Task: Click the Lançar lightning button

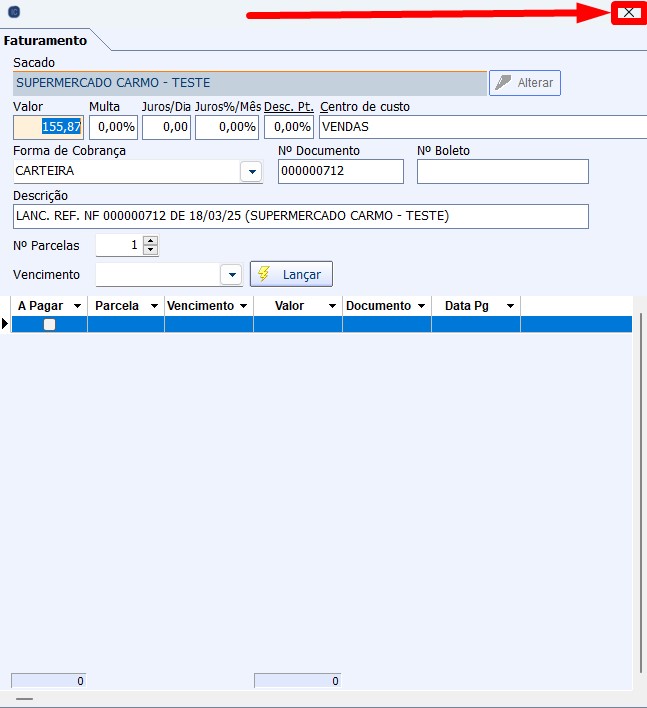Action: point(291,274)
